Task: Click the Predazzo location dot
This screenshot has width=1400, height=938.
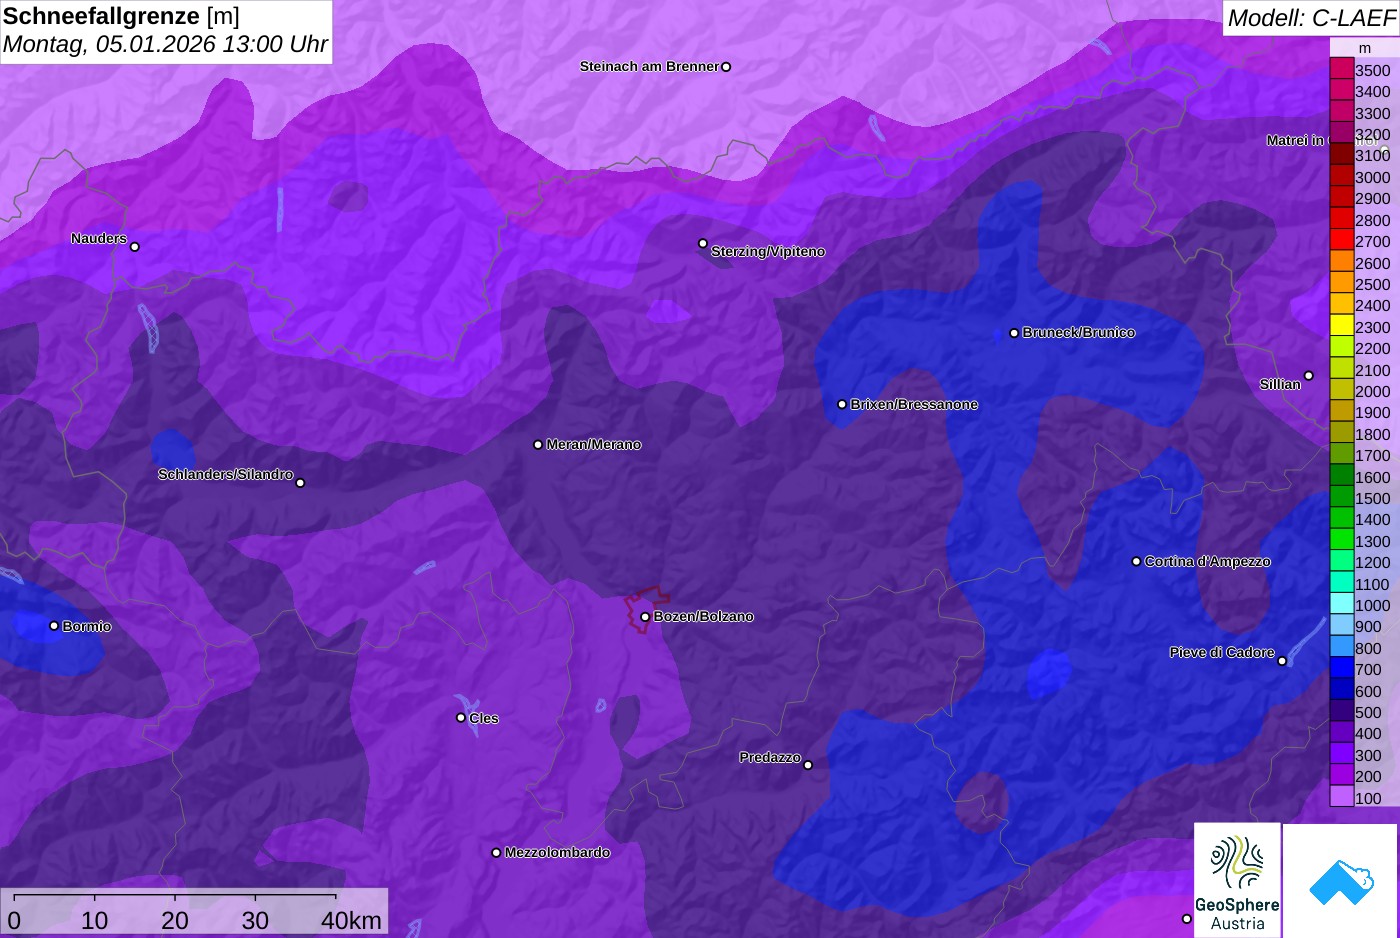Action: point(808,765)
